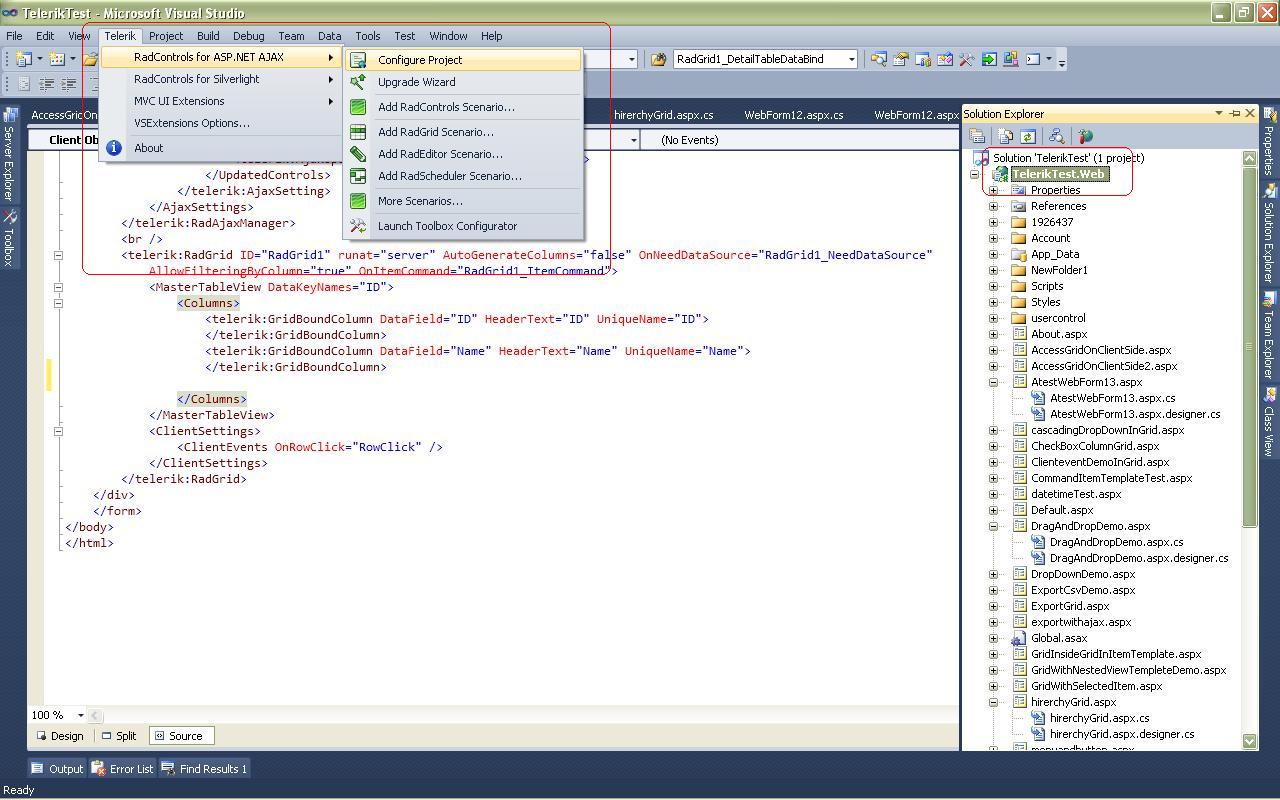Click the Find in Files toolbar icon

pyautogui.click(x=658, y=59)
